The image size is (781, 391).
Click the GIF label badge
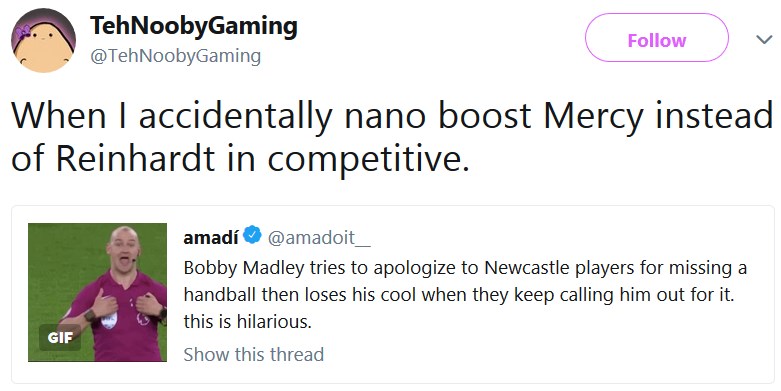pos(60,338)
